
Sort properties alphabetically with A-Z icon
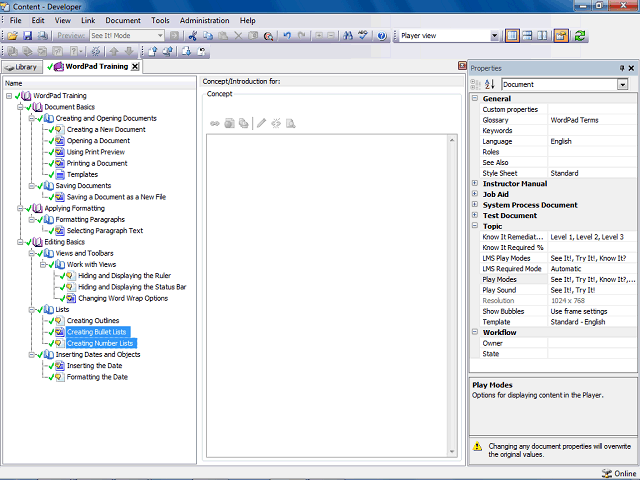pyautogui.click(x=489, y=84)
